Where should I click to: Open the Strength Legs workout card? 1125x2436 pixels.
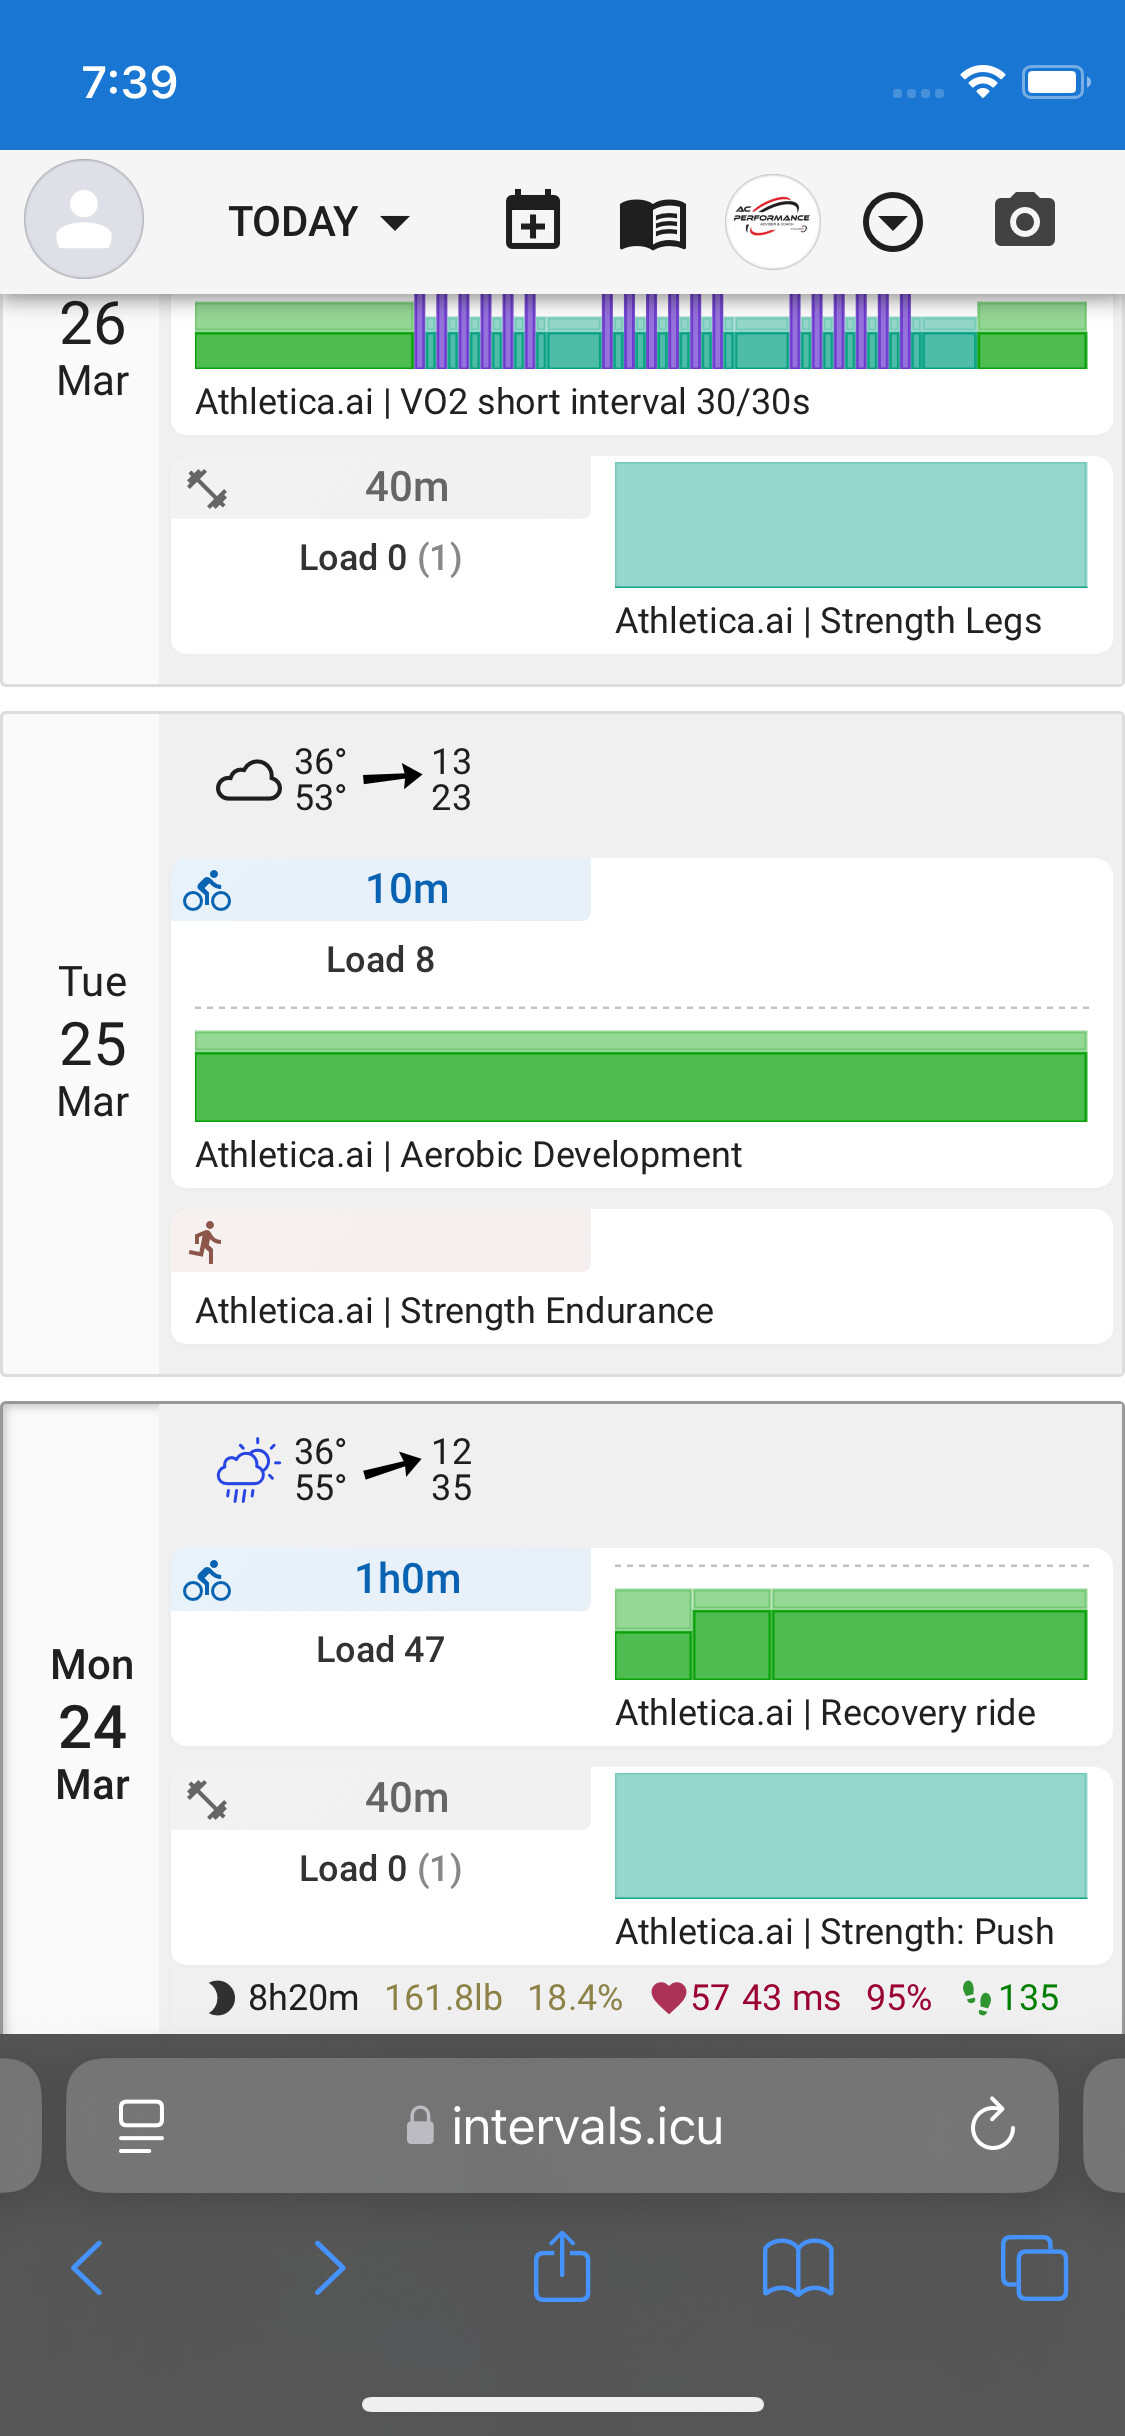tap(828, 621)
